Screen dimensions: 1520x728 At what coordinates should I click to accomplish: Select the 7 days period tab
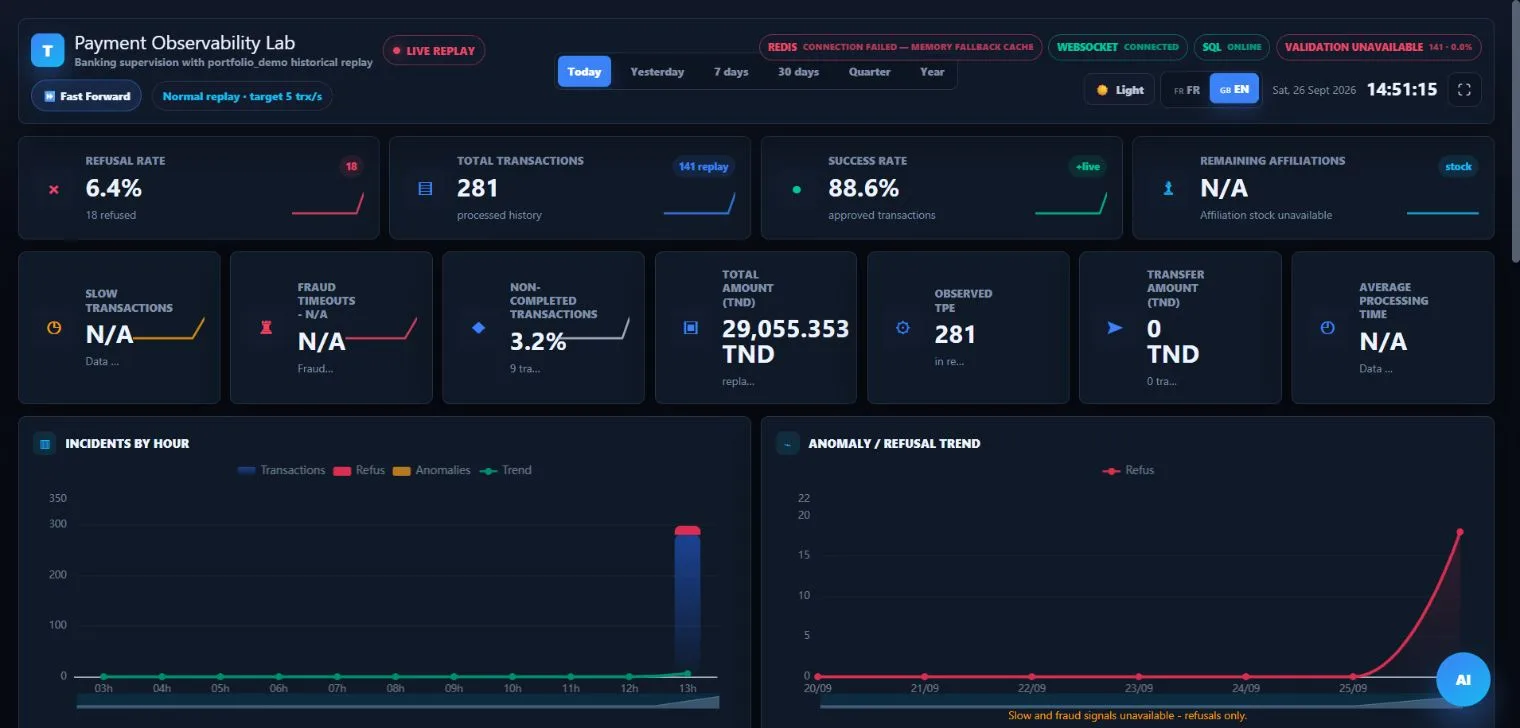[731, 72]
